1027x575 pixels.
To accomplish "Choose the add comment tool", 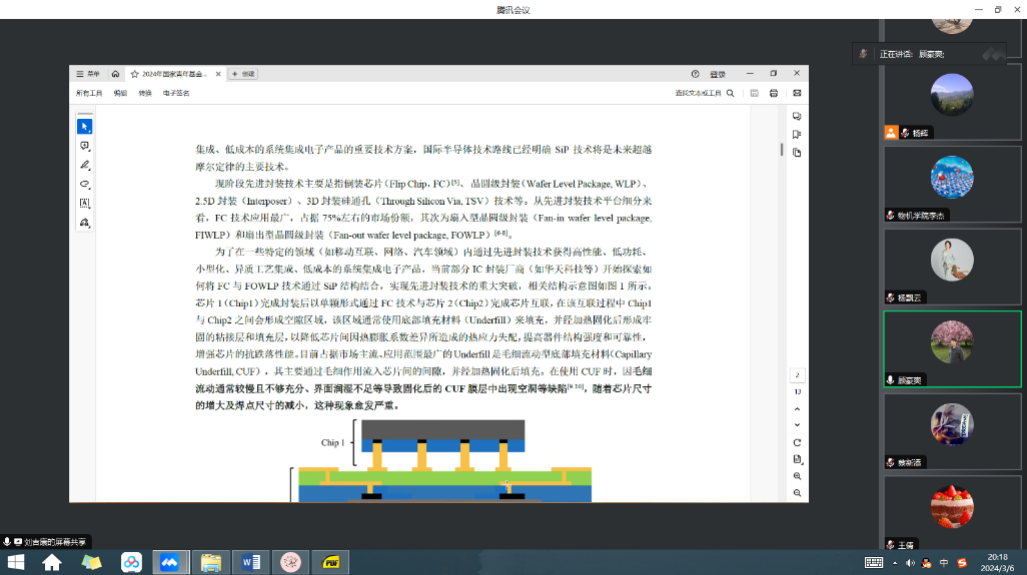I will click(x=85, y=146).
